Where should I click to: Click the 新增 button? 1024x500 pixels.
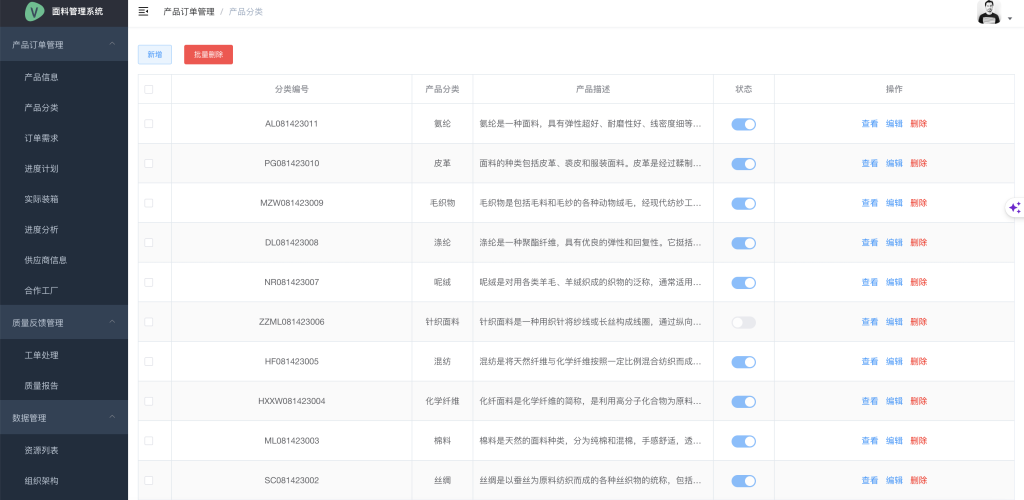point(155,55)
